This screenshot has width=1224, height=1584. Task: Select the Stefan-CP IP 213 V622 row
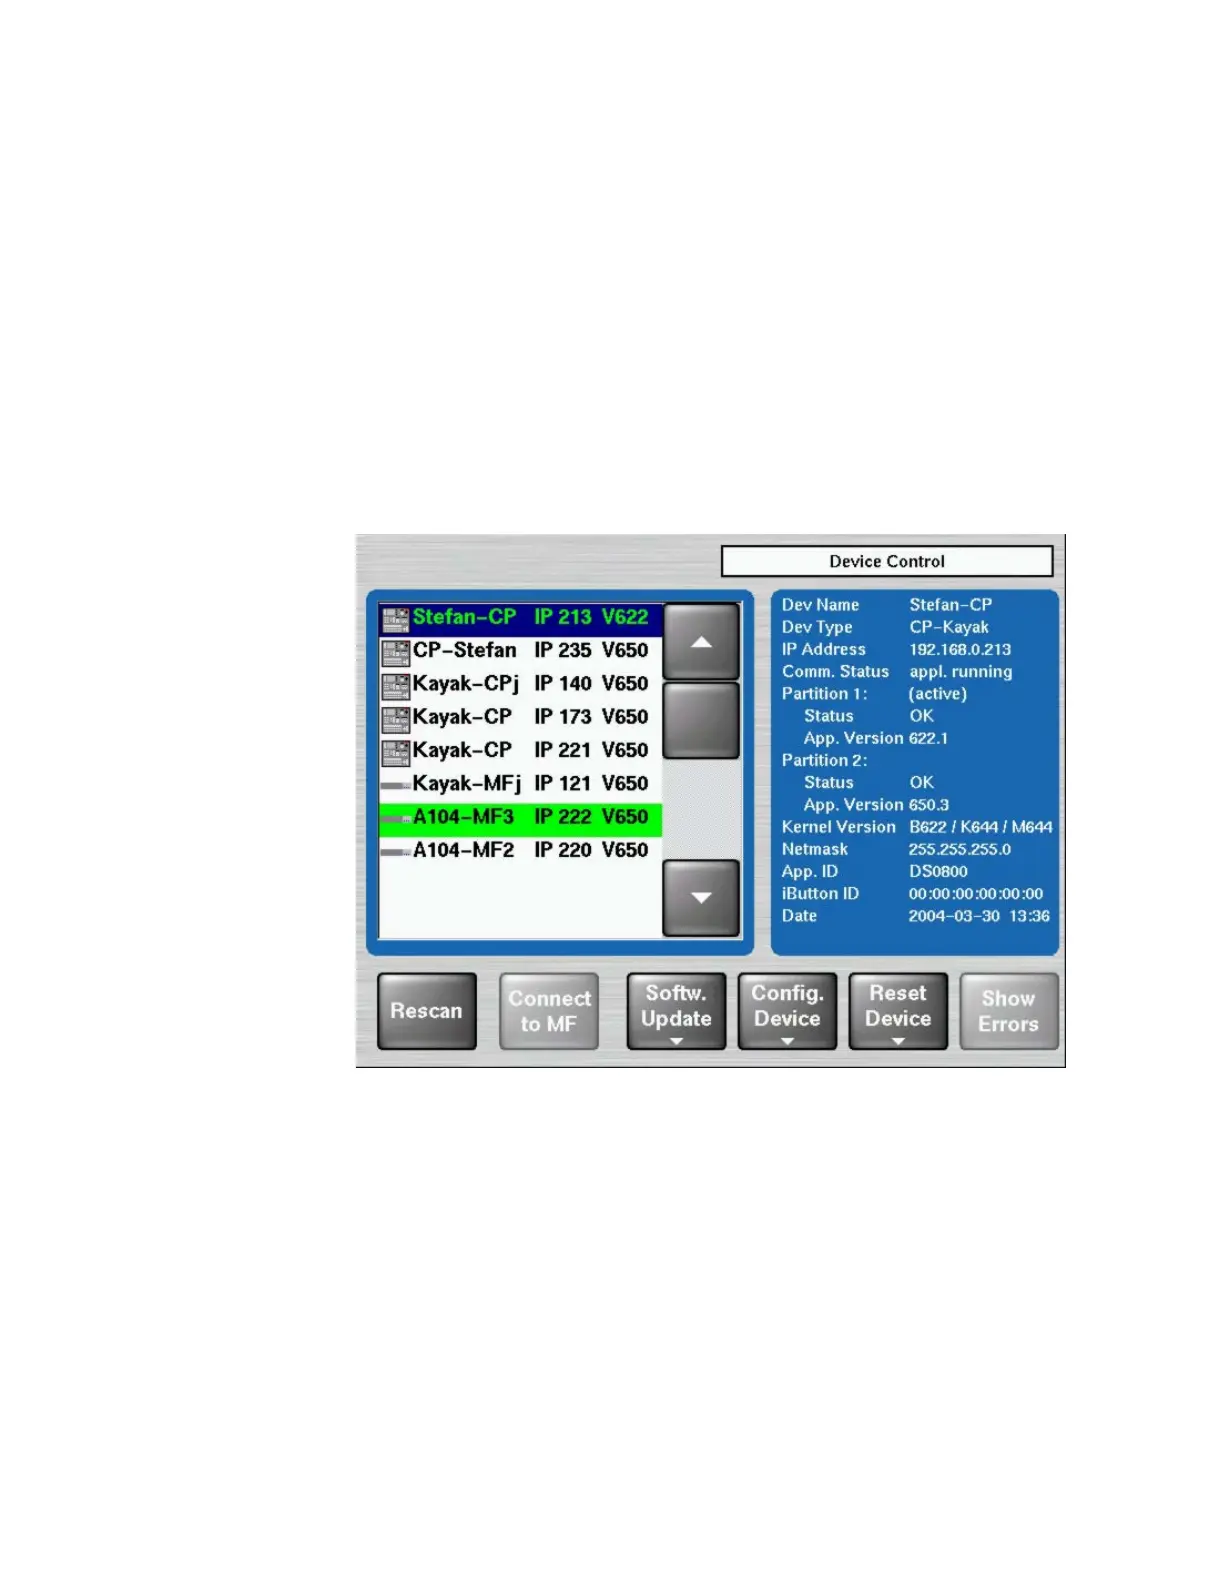pos(520,619)
